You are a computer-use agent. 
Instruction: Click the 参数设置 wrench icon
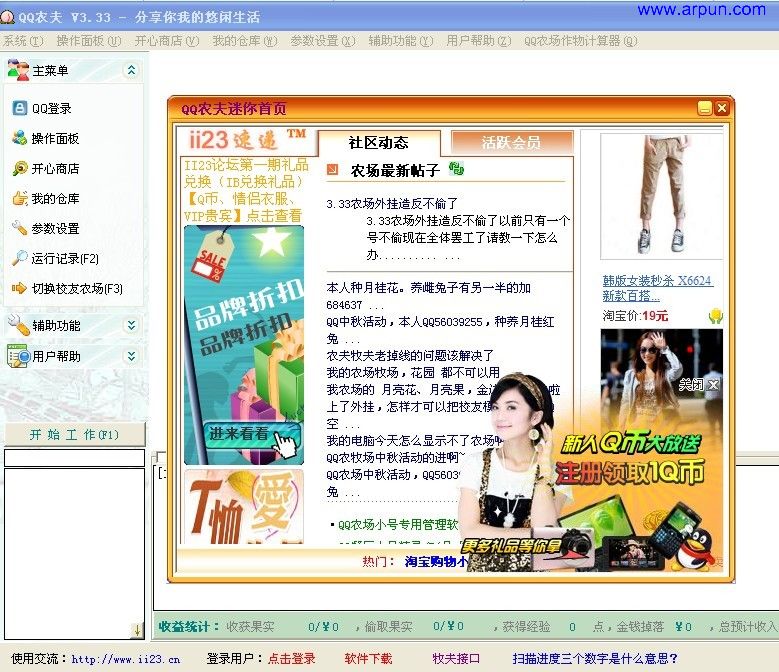19,228
